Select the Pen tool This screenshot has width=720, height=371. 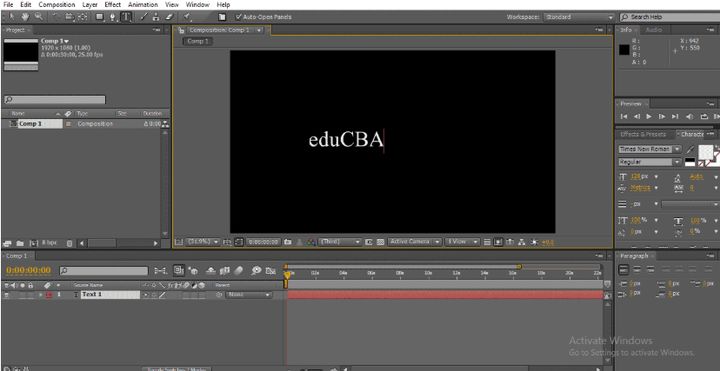pos(113,17)
